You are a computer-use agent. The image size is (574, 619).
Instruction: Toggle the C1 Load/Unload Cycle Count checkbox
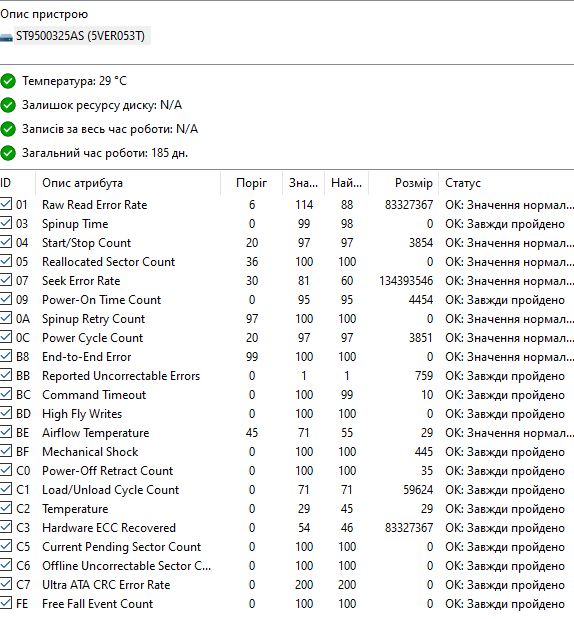[x=6, y=489]
